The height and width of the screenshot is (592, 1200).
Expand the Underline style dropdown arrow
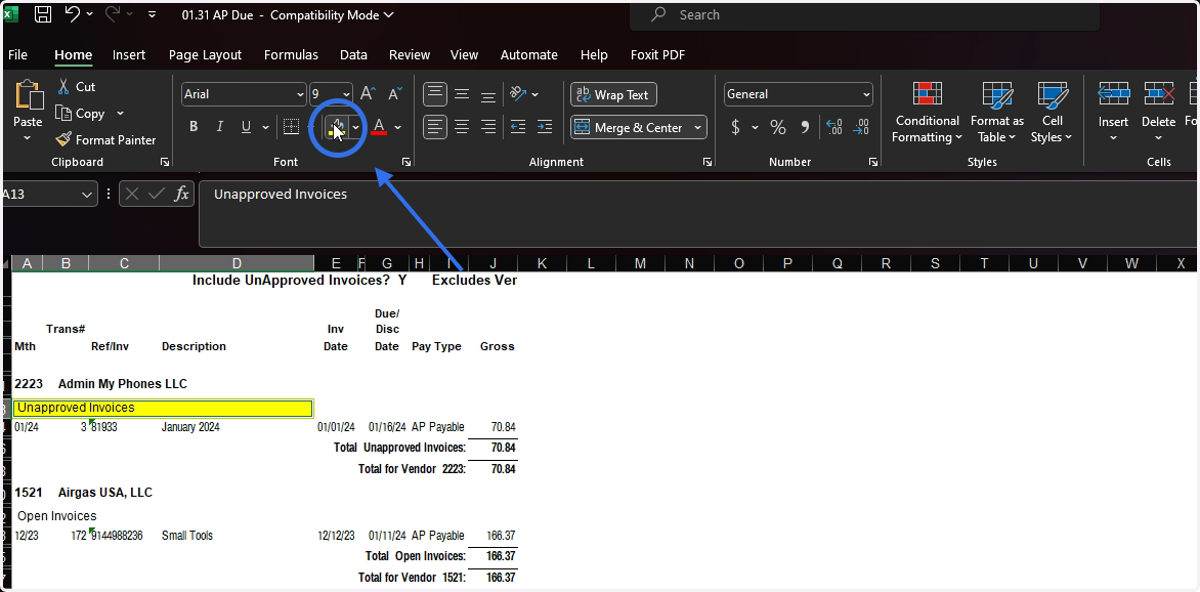[265, 127]
